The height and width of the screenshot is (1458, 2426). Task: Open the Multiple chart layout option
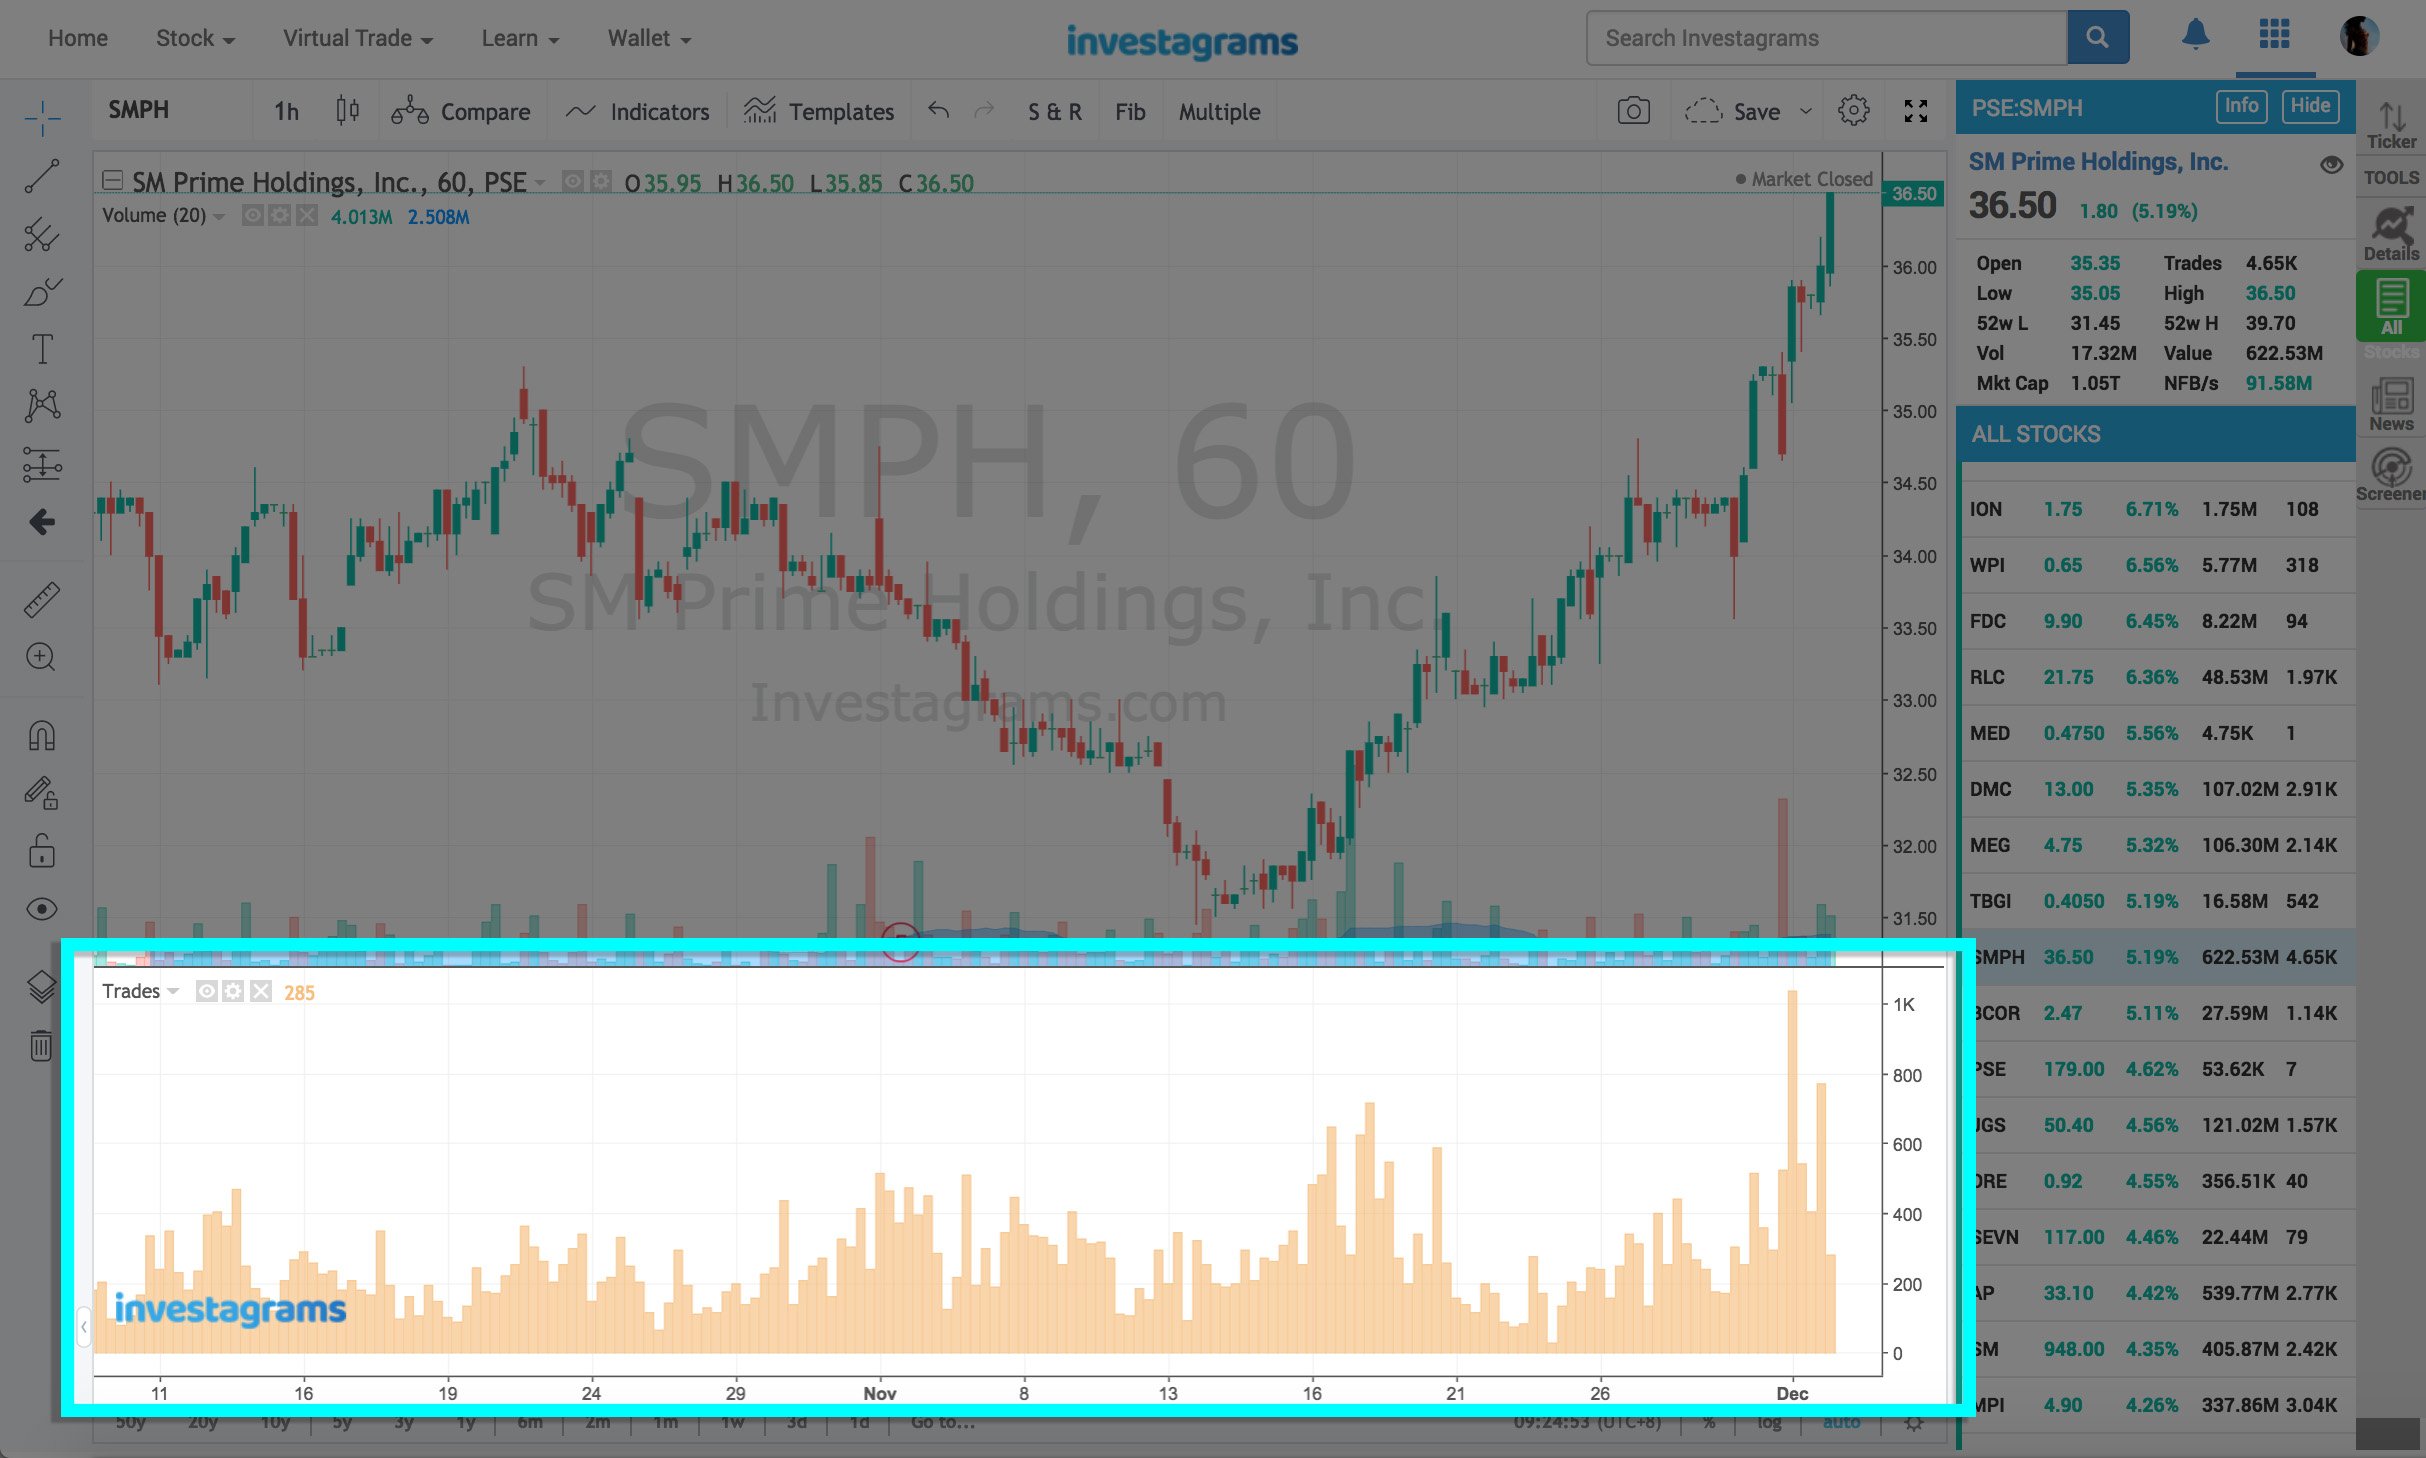tap(1218, 111)
